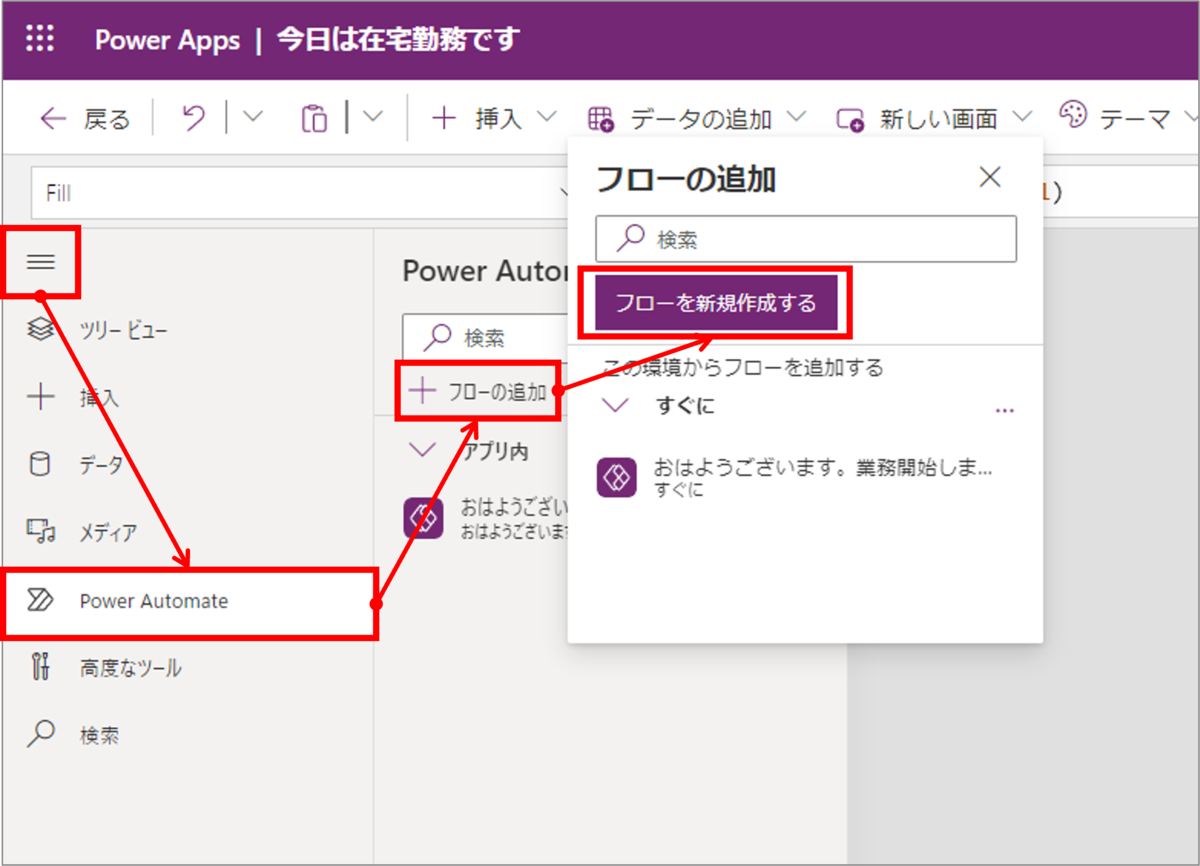Toggle the hamburger navigation menu
The height and width of the screenshot is (866, 1200).
coord(40,262)
